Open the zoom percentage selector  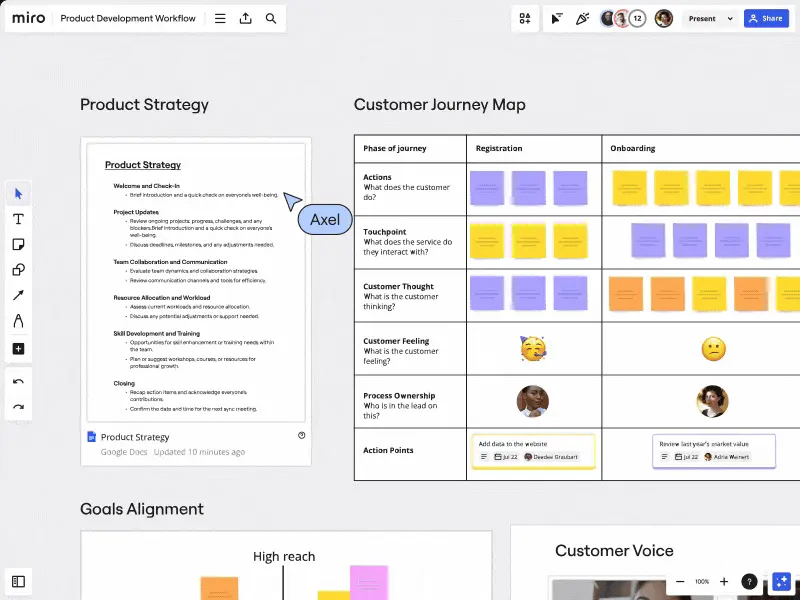click(x=701, y=581)
